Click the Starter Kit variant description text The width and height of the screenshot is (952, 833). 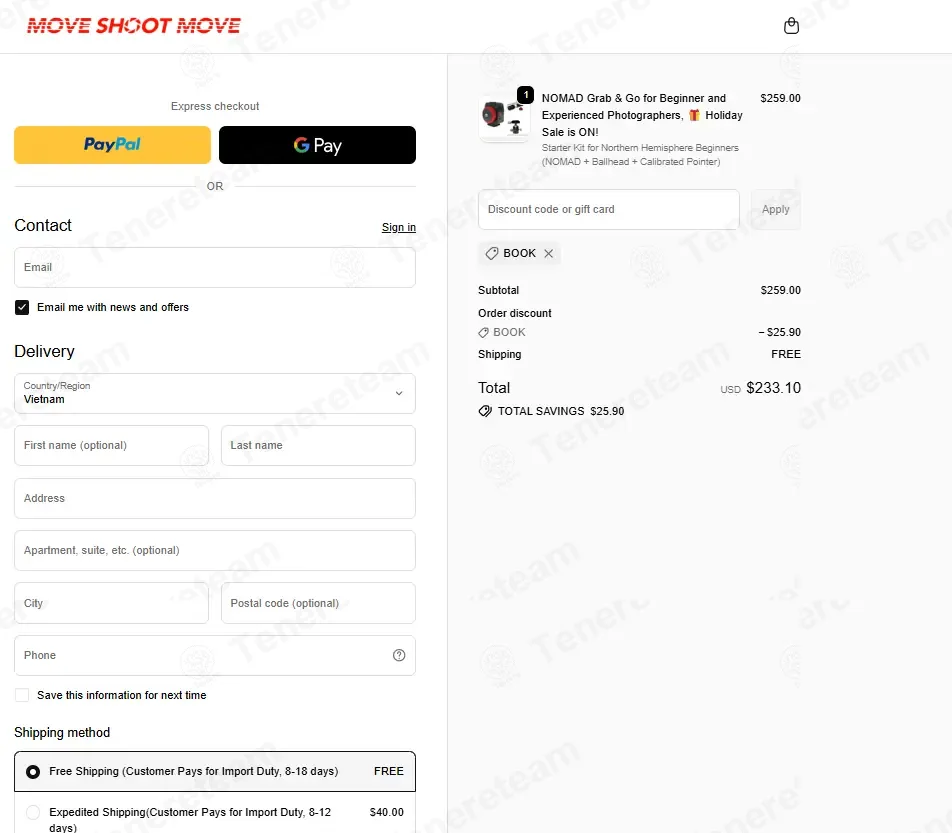coord(640,155)
